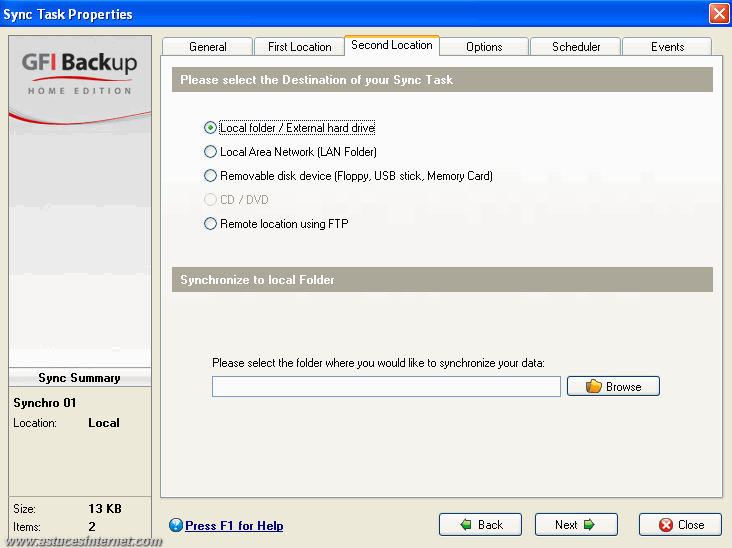Click the green left arrow on Back
Viewport: 732px width, 548px height.
pos(466,525)
